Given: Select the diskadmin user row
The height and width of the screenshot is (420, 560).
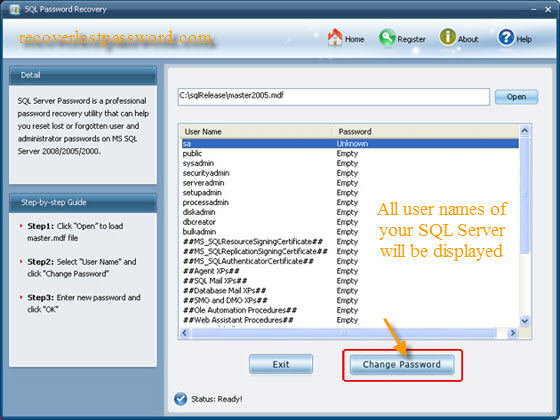Looking at the screenshot, I should (350, 212).
